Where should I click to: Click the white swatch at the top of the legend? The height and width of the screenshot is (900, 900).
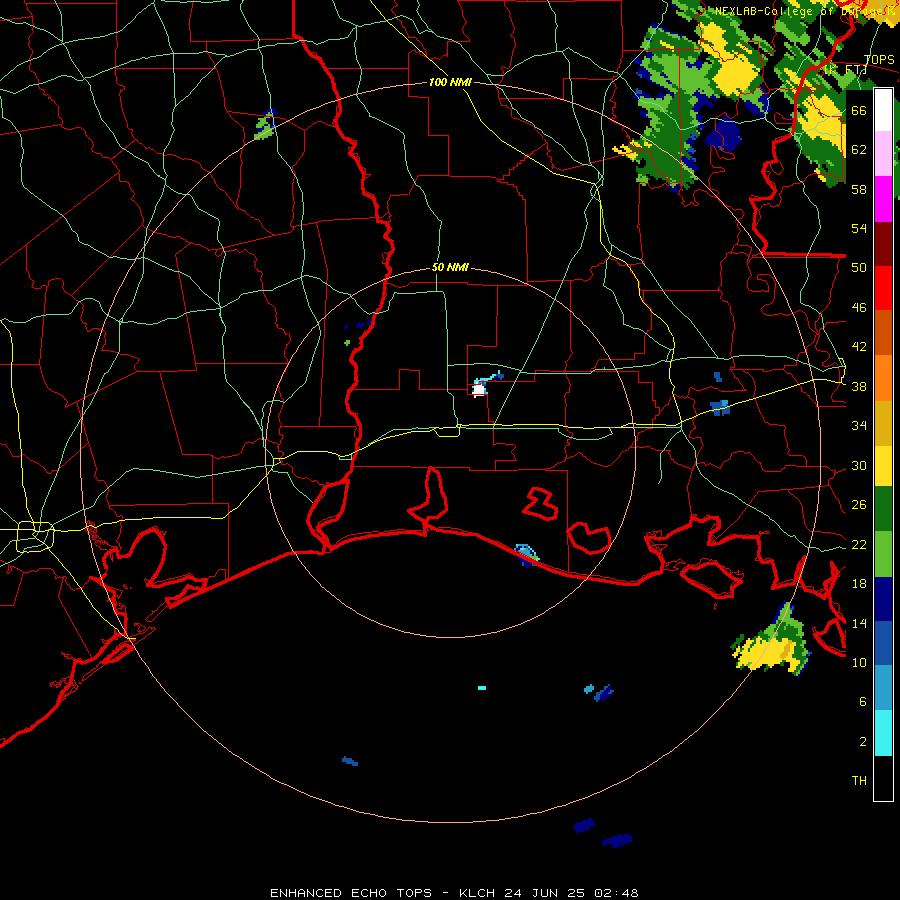pos(883,110)
